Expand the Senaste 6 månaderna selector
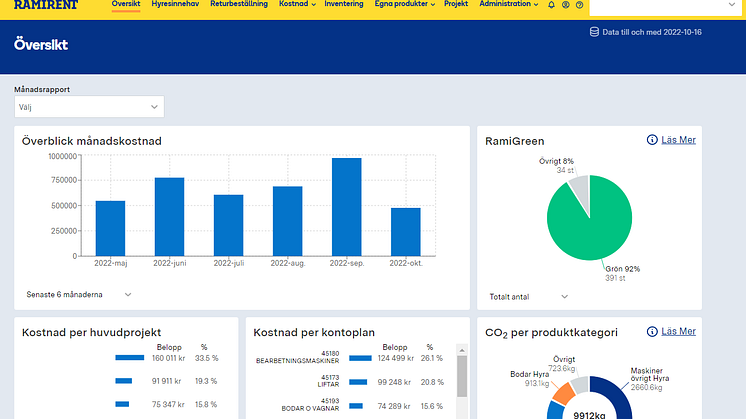This screenshot has height=419, width=746. pos(79,295)
